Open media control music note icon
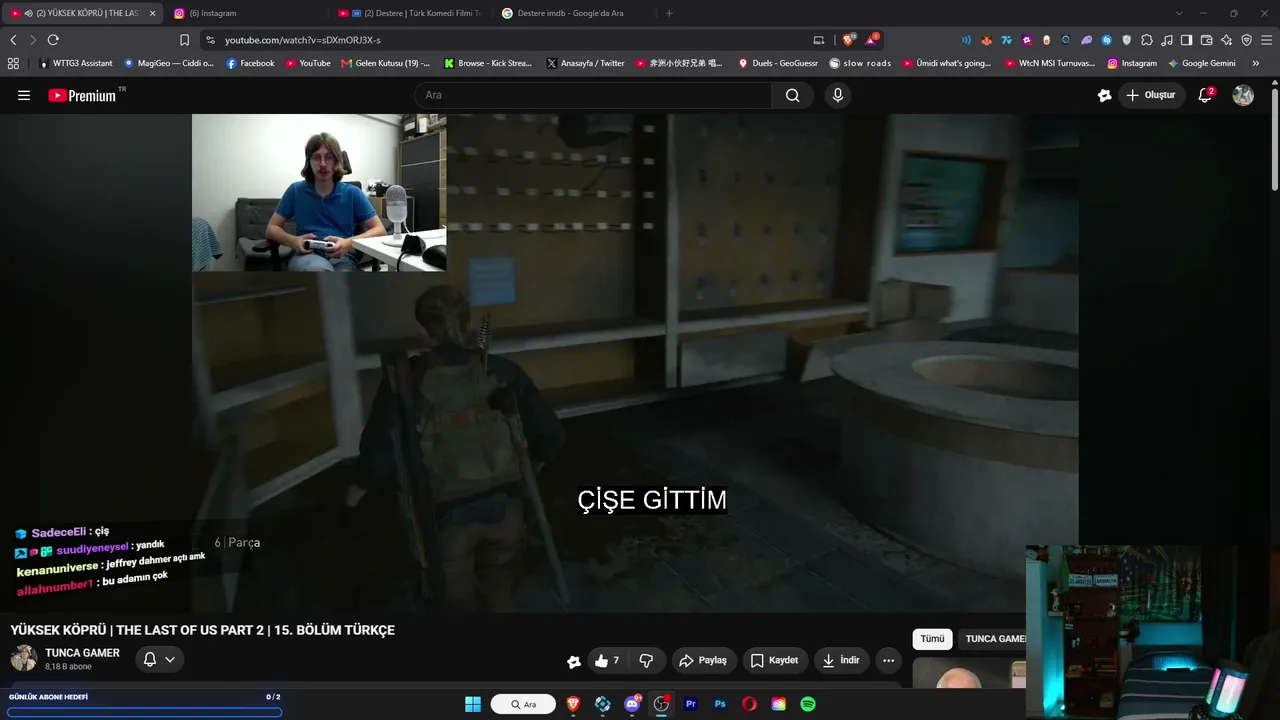 [x=1167, y=40]
